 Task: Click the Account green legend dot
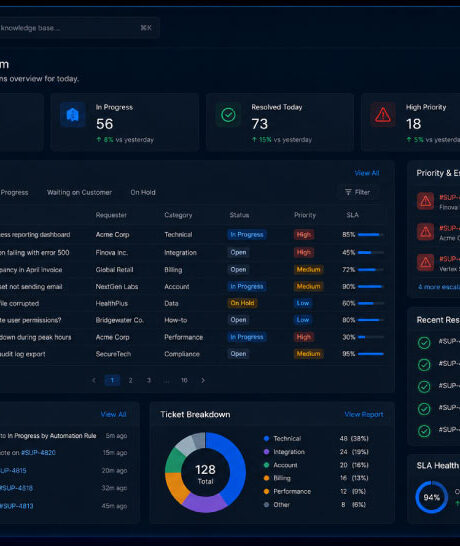coord(266,465)
